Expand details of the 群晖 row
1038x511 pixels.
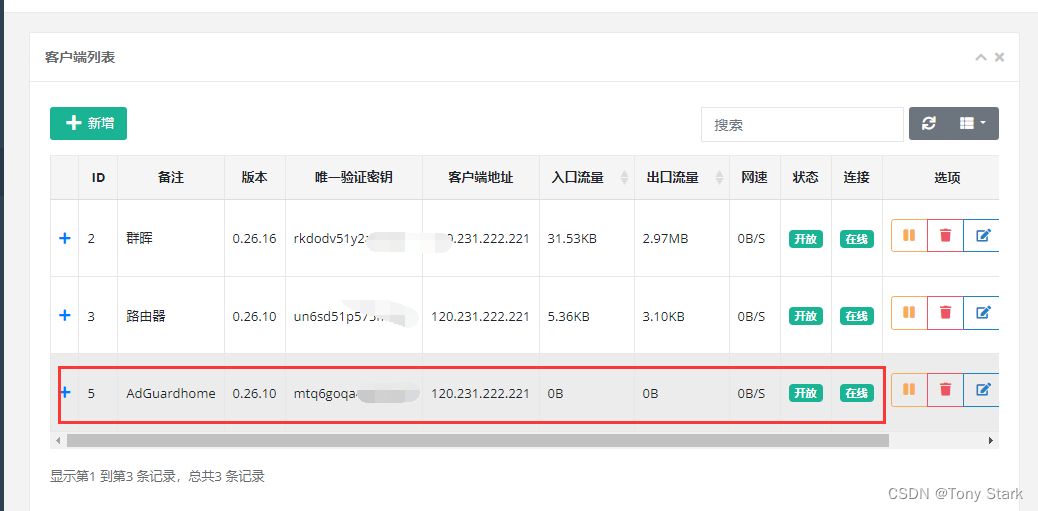click(65, 238)
